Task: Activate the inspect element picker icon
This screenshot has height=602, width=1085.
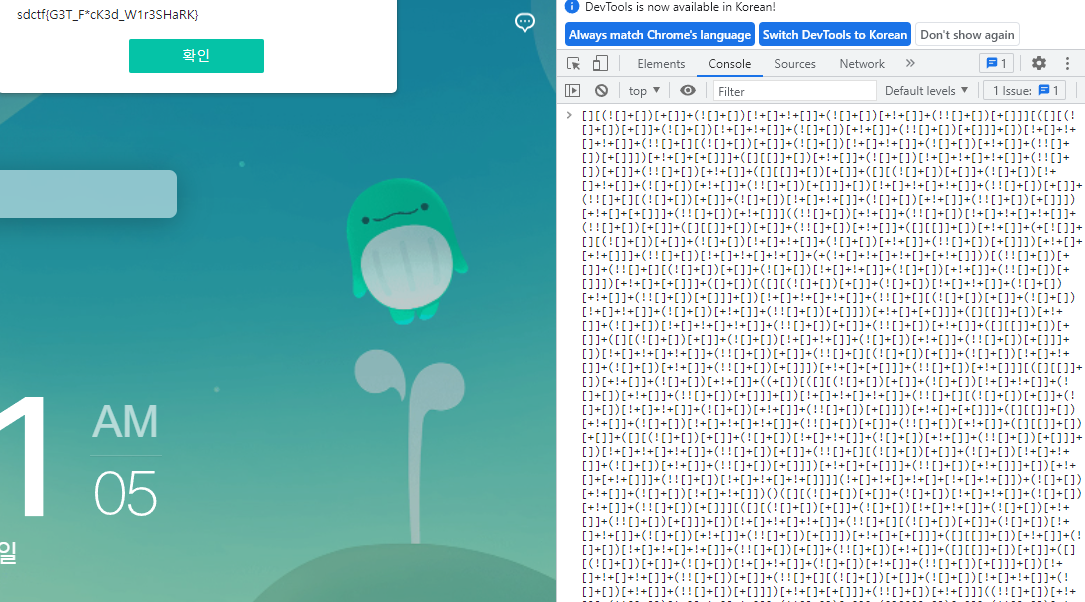Action: click(x=574, y=64)
